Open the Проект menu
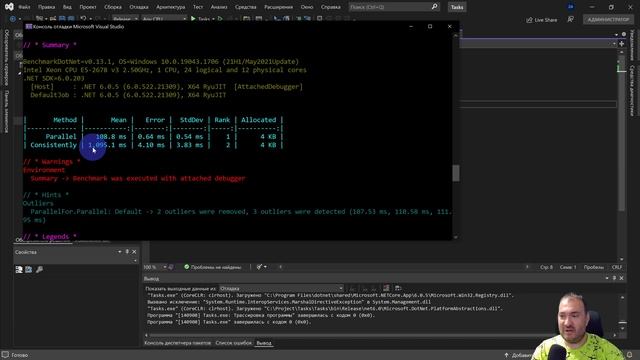 tap(88, 7)
